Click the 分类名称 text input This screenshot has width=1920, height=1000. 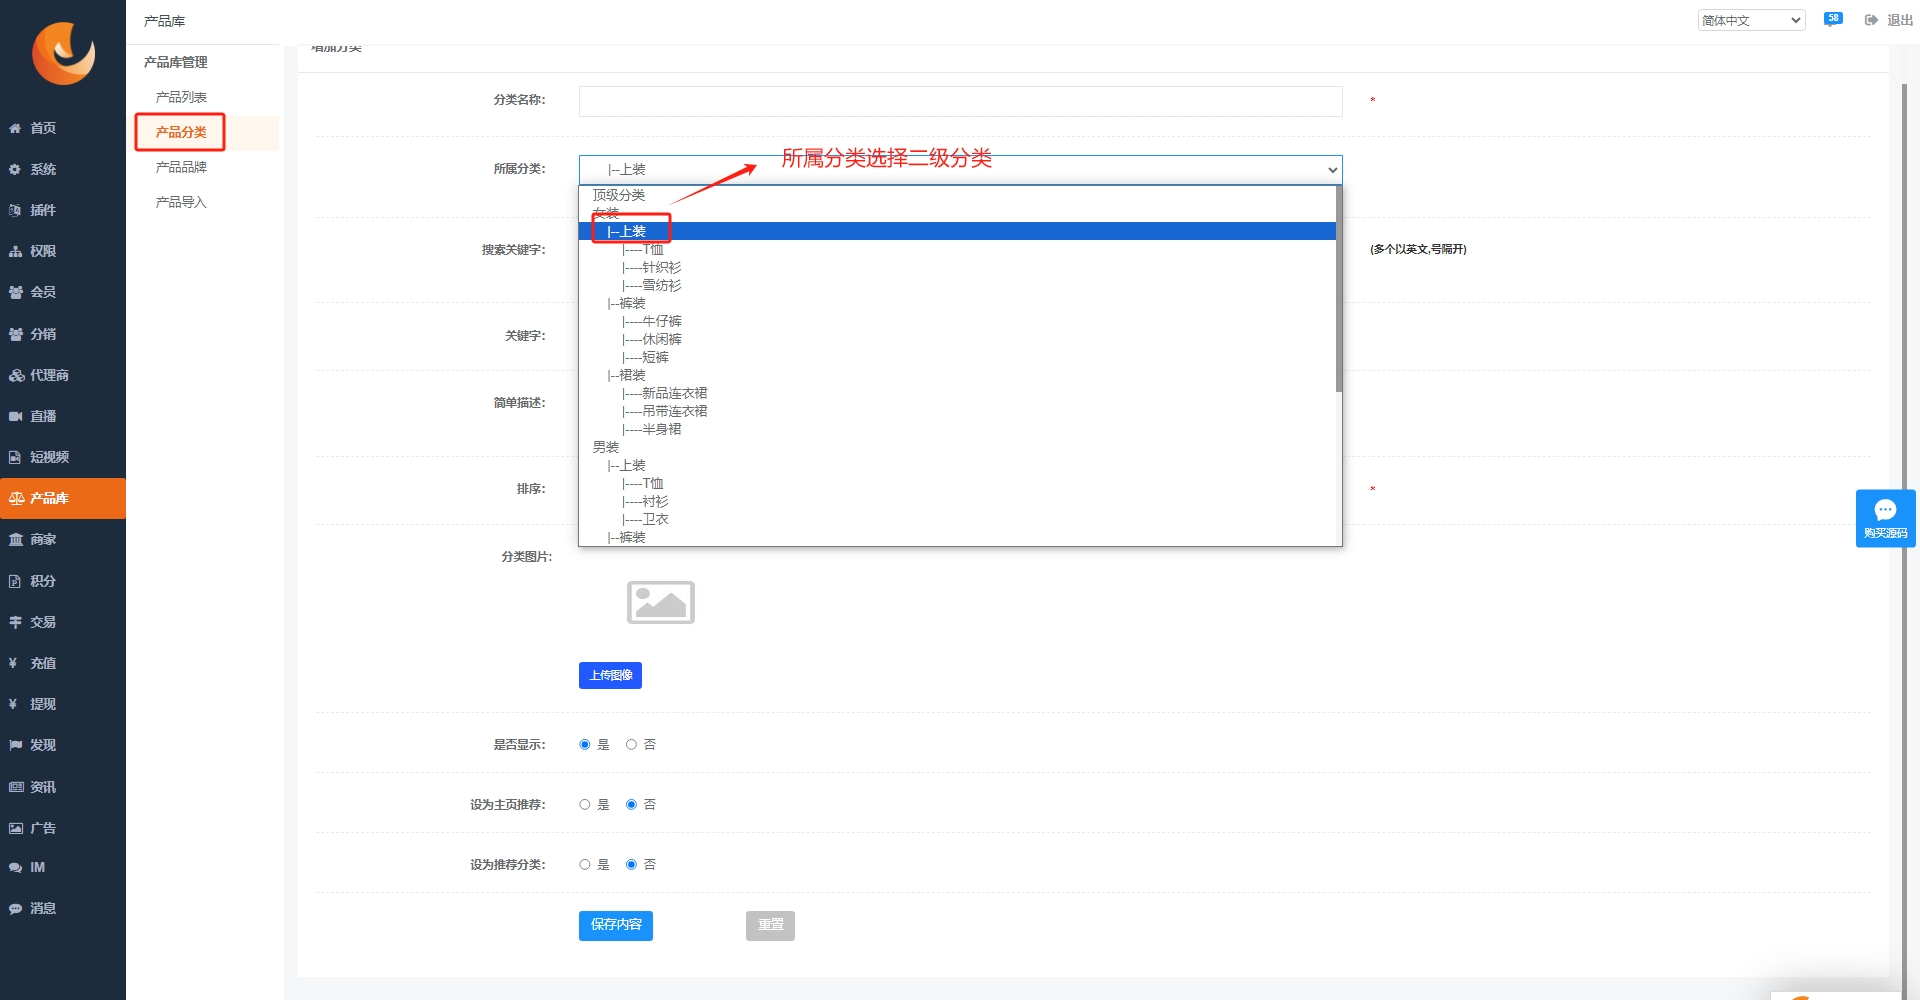pyautogui.click(x=960, y=101)
